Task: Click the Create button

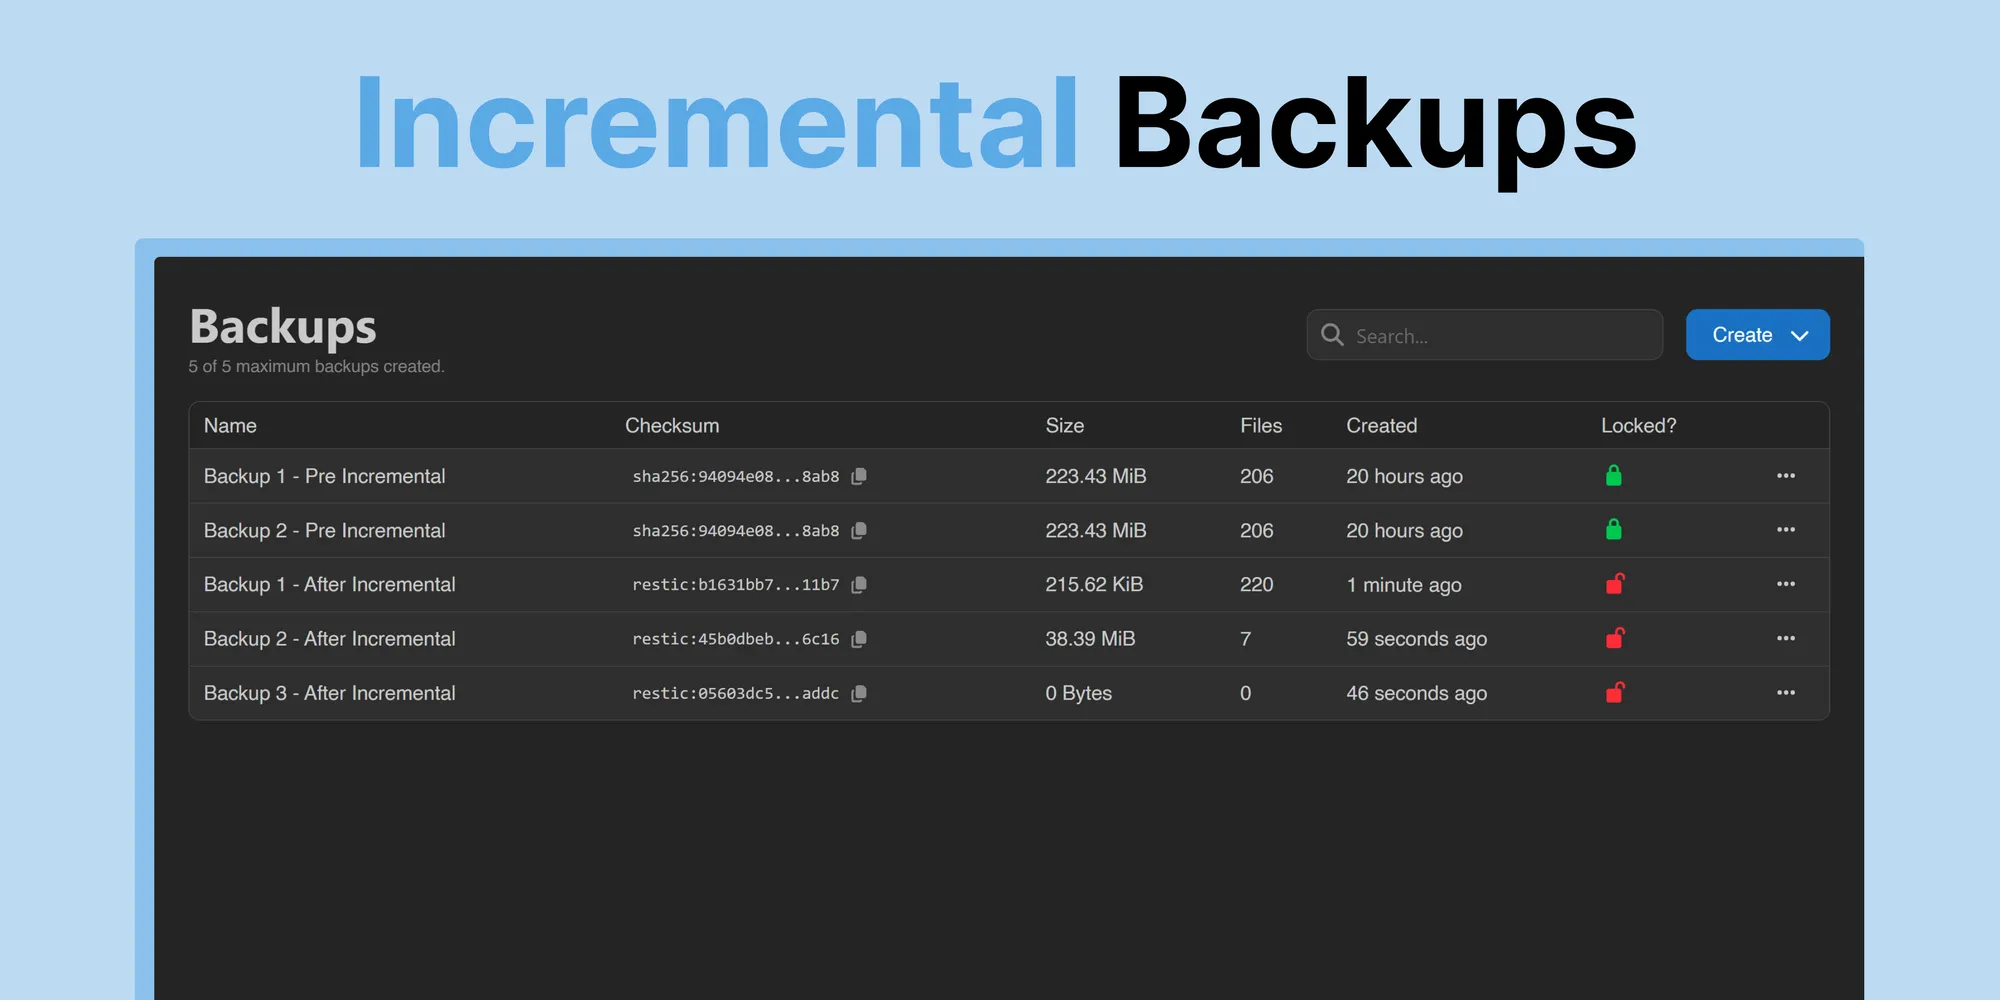Action: coord(1757,335)
